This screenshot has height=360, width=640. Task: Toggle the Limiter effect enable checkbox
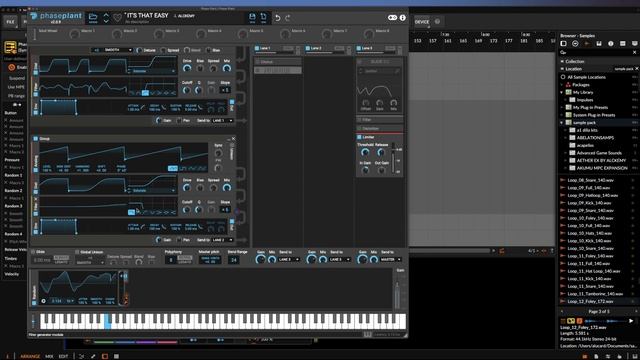coord(360,137)
